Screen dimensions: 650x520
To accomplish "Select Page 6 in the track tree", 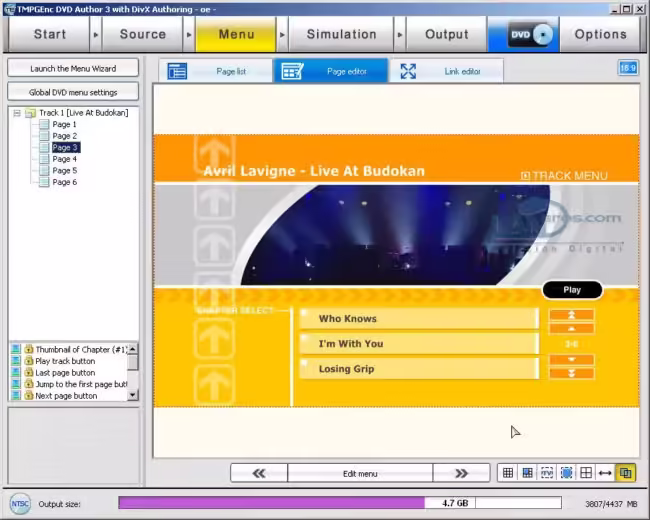I will coord(64,182).
